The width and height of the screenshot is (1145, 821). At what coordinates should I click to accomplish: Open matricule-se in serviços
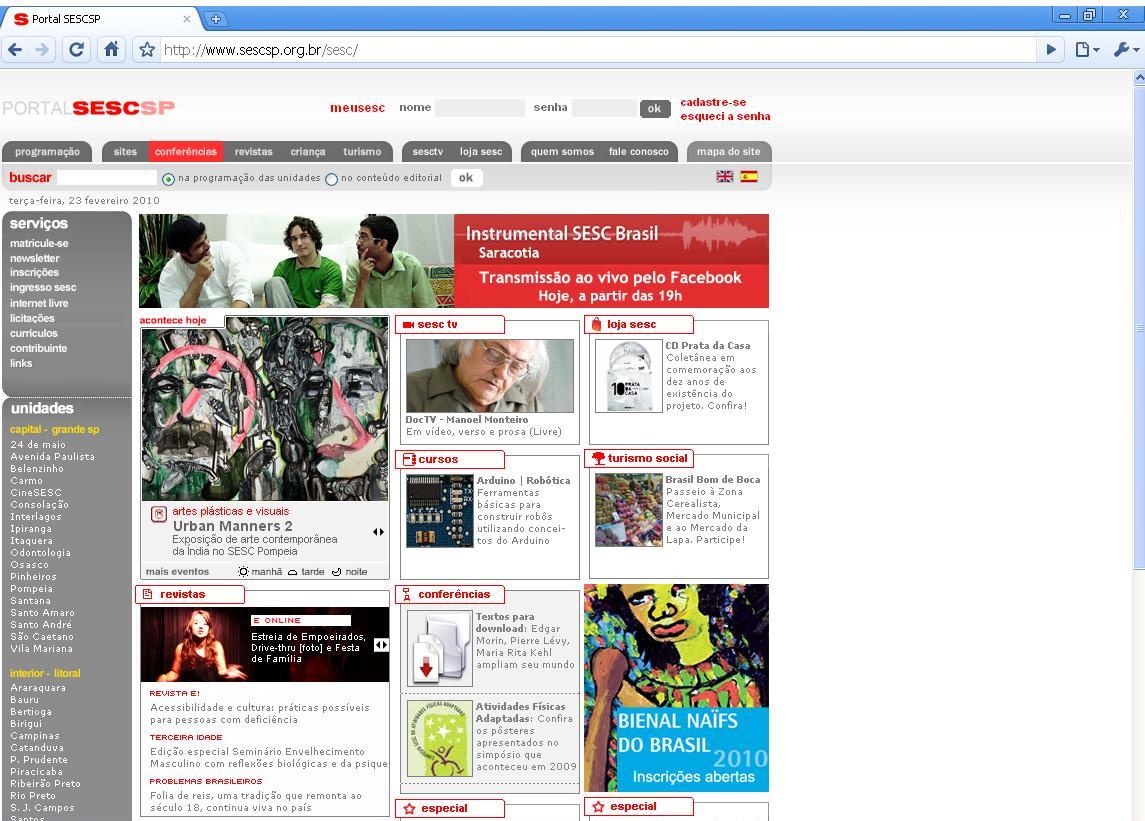[39, 243]
